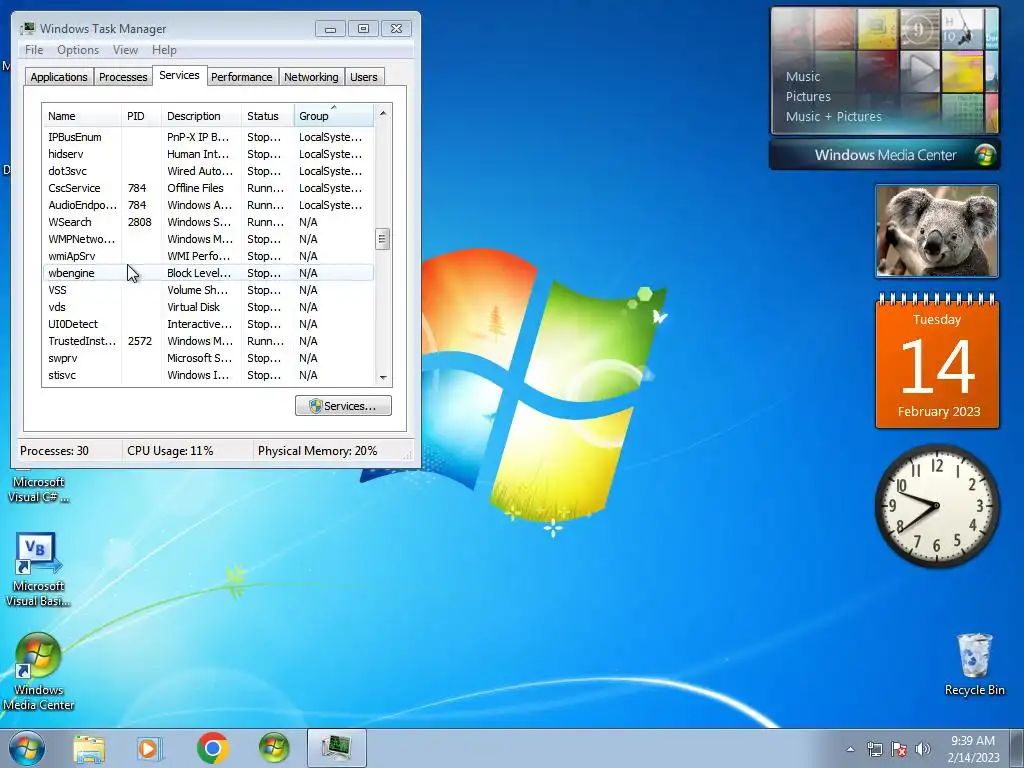Select the TrustedInst... service row
This screenshot has width=1024, height=768.
pos(208,341)
